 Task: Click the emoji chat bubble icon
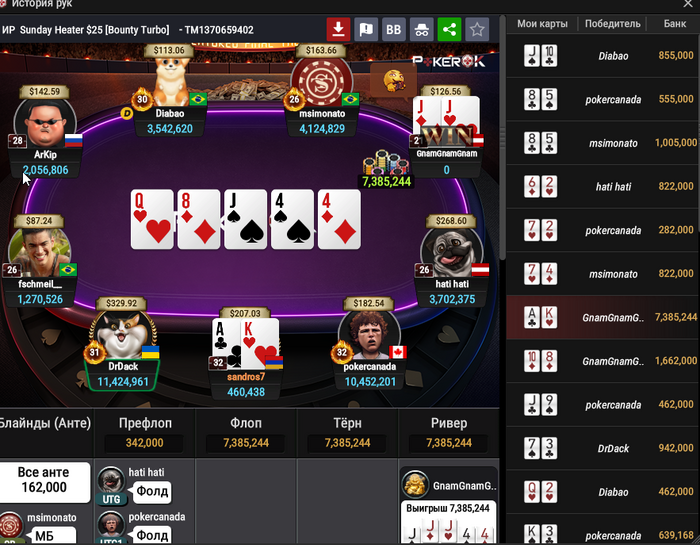point(393,81)
